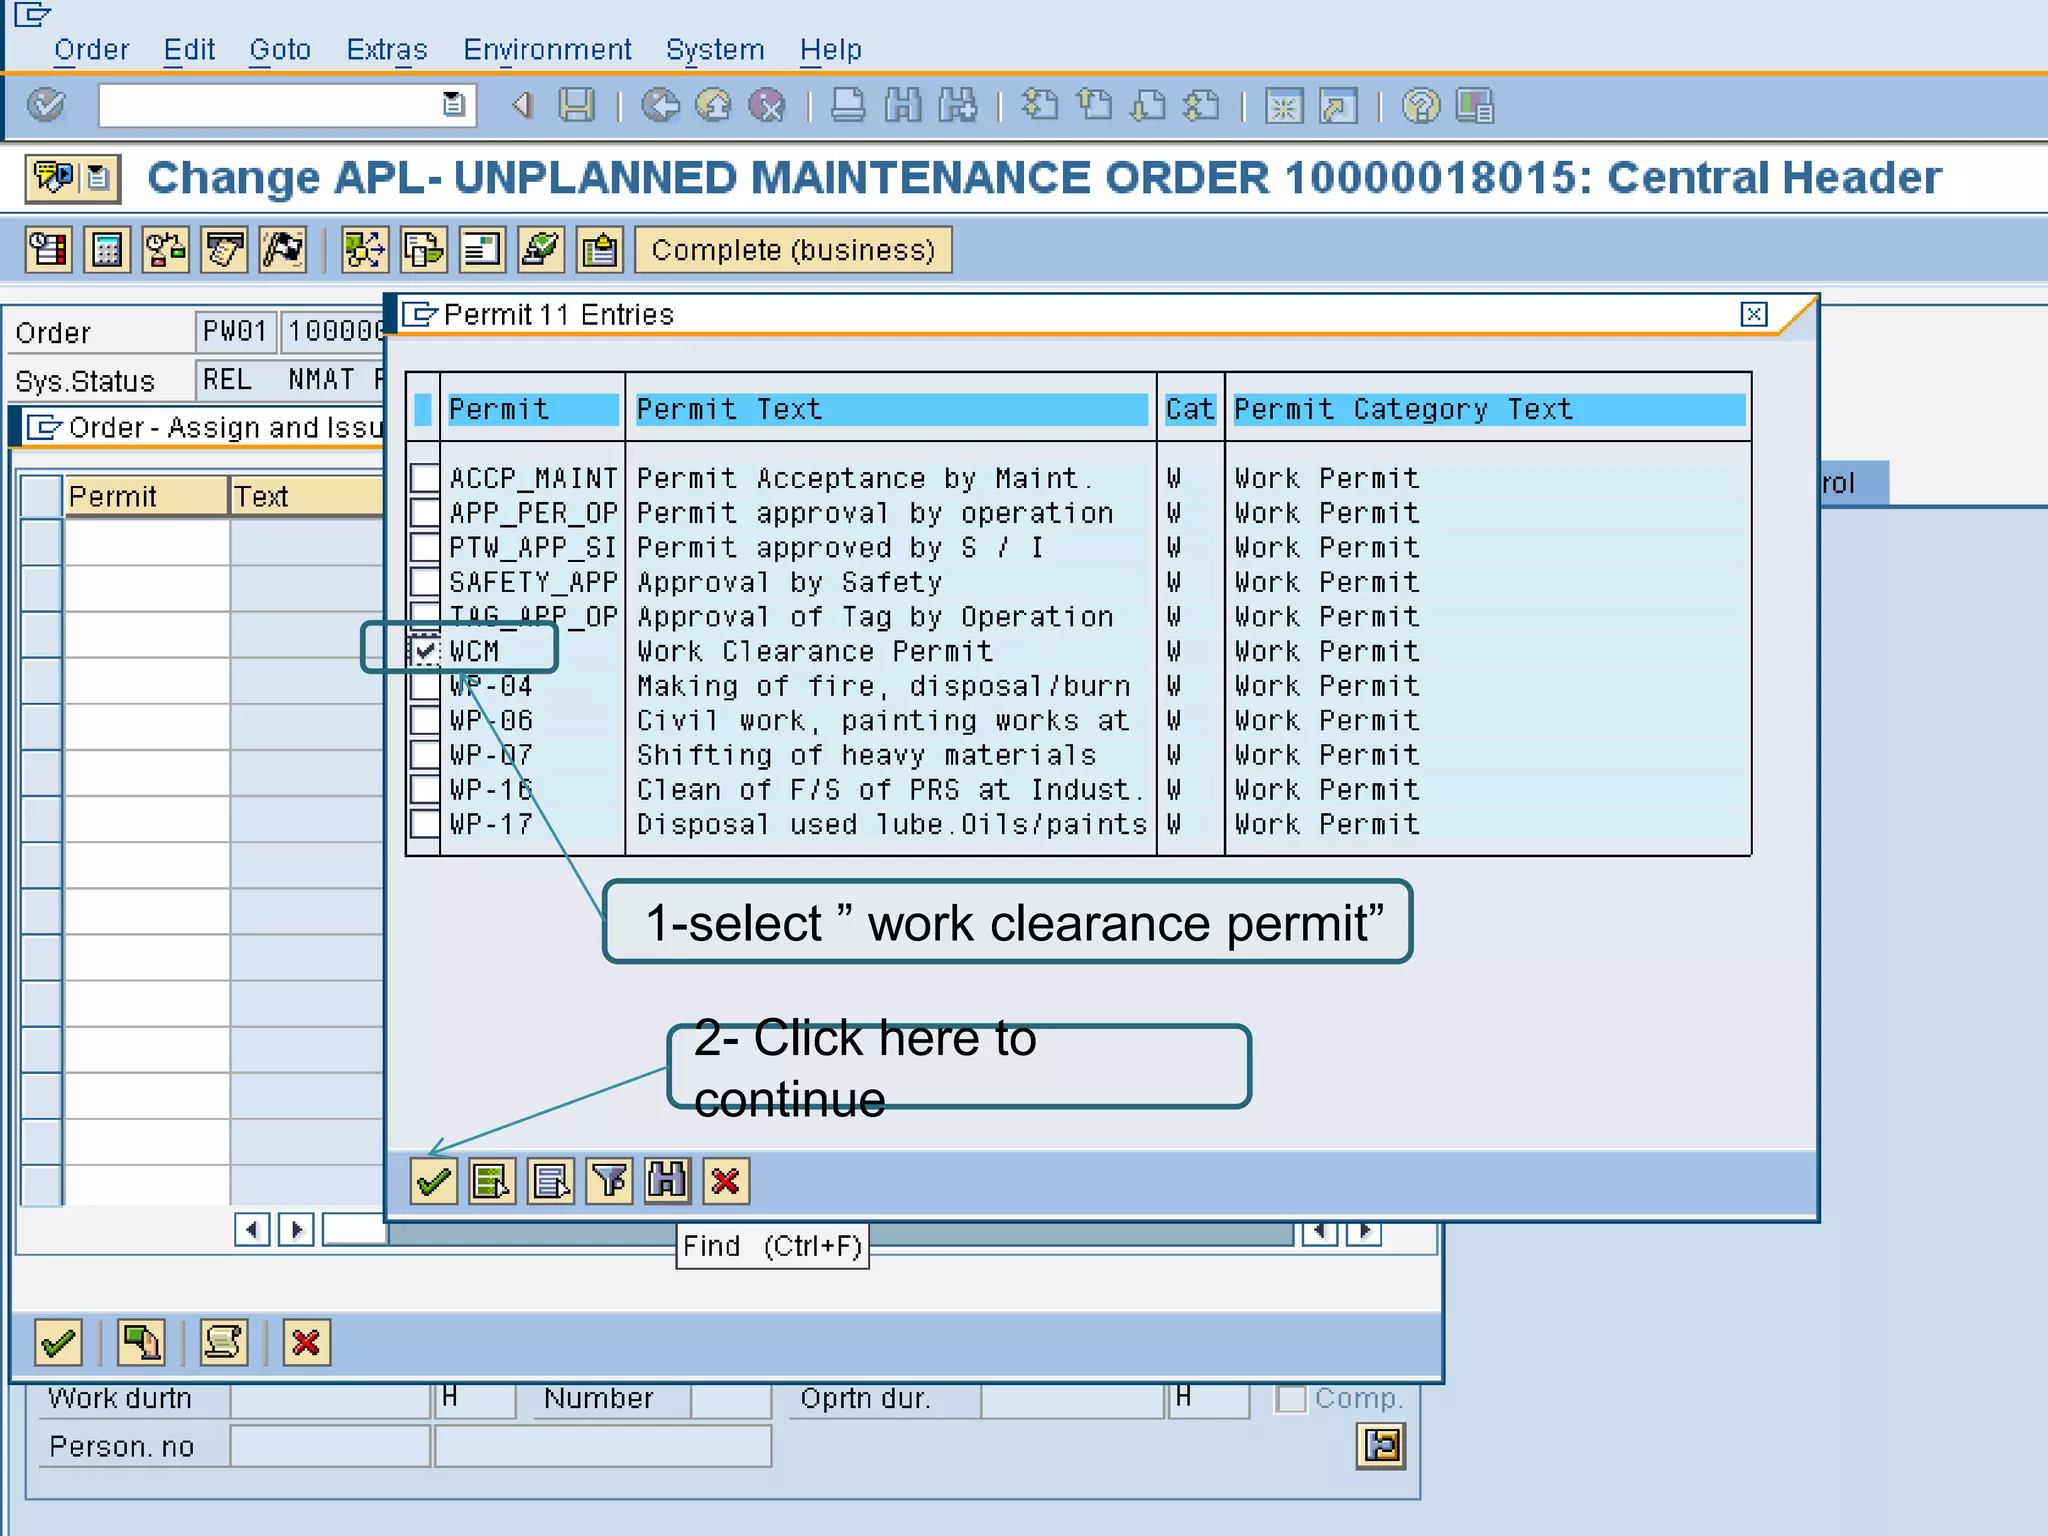Click the Permit Category Text column header
The image size is (2048, 1536).
point(1488,409)
